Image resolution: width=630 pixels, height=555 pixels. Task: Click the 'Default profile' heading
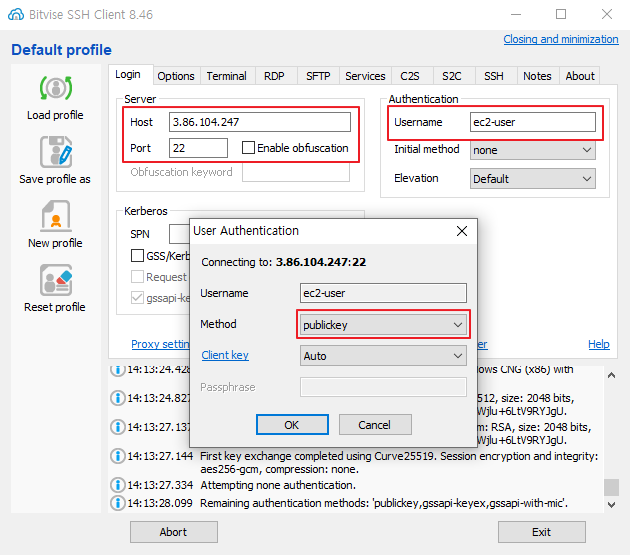pyautogui.click(x=61, y=50)
